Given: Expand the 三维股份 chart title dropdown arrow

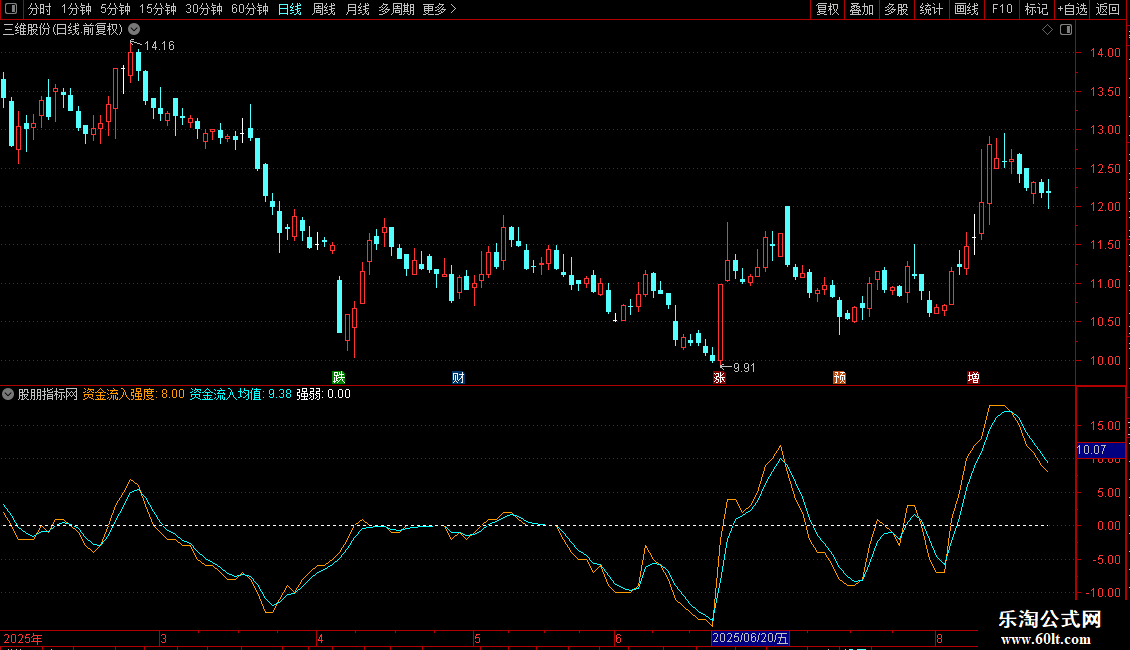Looking at the screenshot, I should coord(134,29).
